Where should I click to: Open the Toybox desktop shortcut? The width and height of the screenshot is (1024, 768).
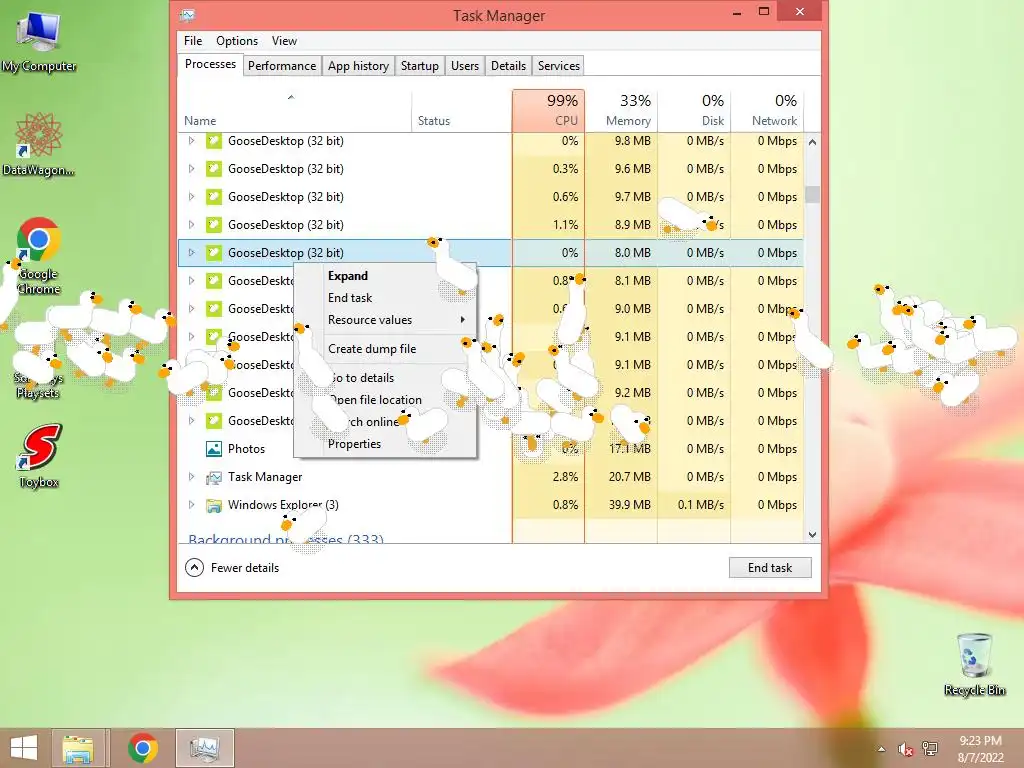coord(39,456)
